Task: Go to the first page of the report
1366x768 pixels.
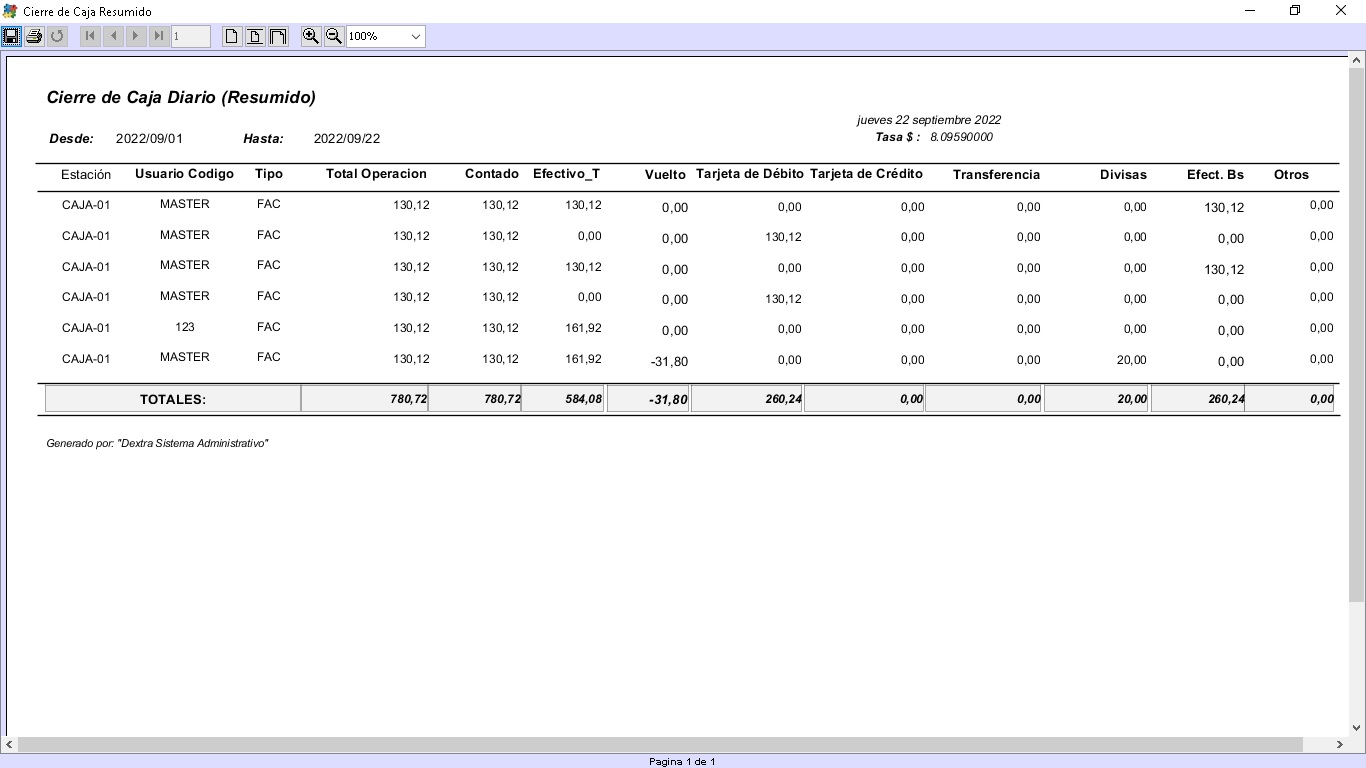Action: (90, 36)
